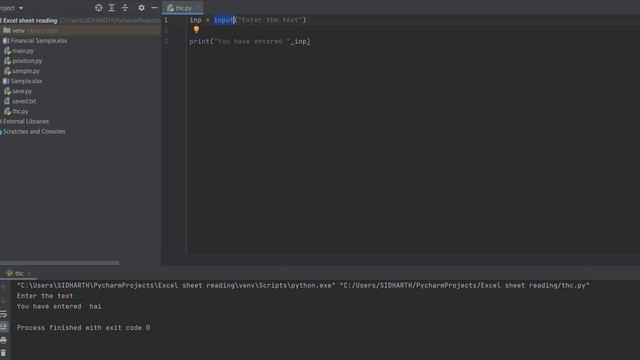Select sample.py in project tree
The height and width of the screenshot is (360, 640).
click(x=26, y=71)
